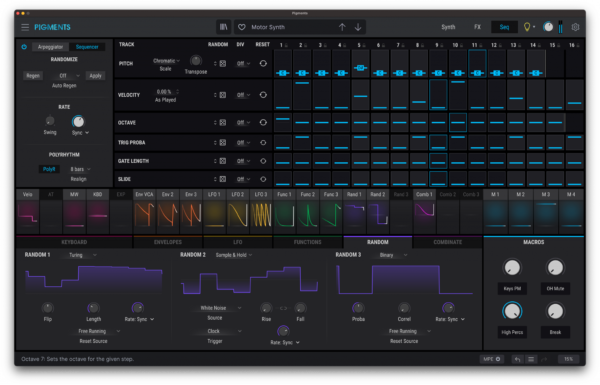This screenshot has height=385, width=600.
Task: Click the Apply randomize button
Action: click(x=95, y=76)
